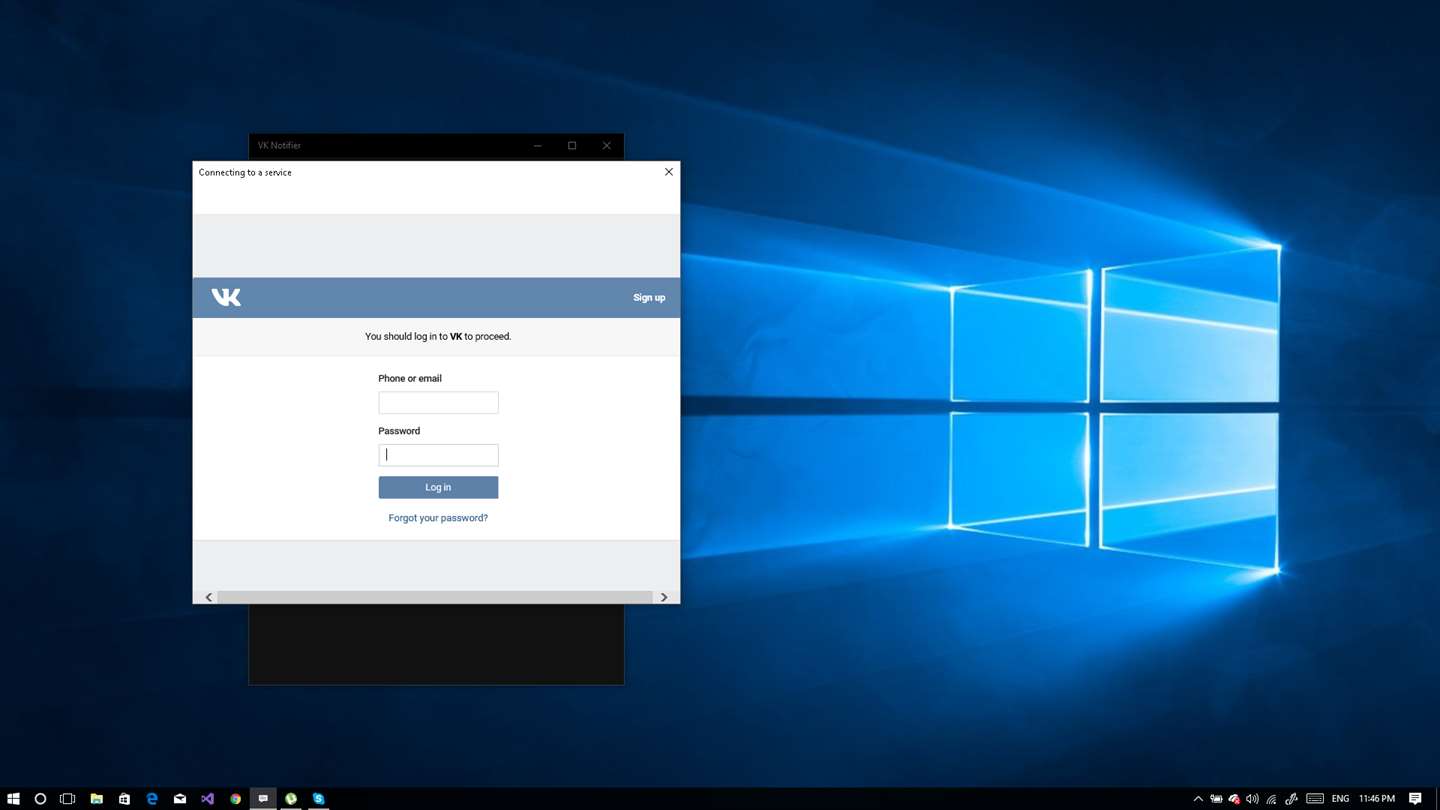Image resolution: width=1440 pixels, height=810 pixels.
Task: Click the VK logo in the header
Action: pos(226,297)
